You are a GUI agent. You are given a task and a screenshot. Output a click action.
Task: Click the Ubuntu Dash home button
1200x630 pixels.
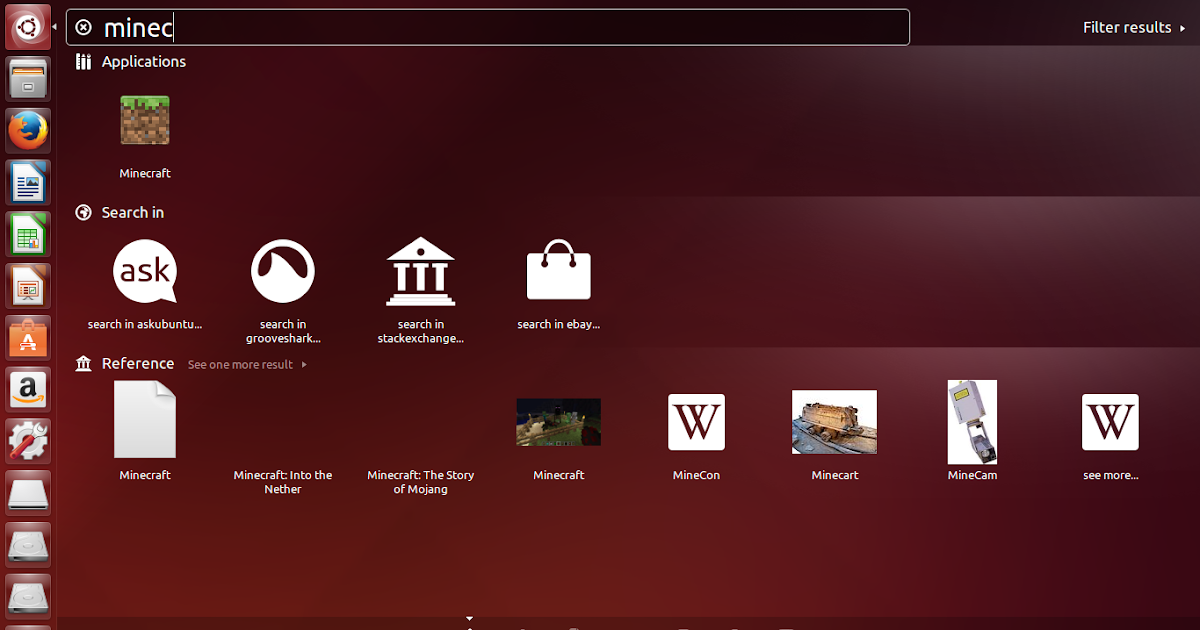(x=28, y=27)
